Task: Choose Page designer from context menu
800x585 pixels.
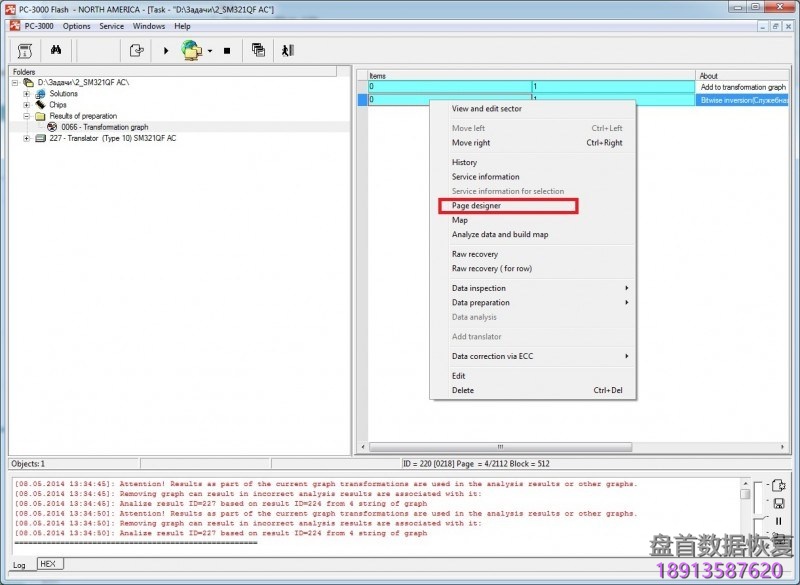Action: (476, 206)
